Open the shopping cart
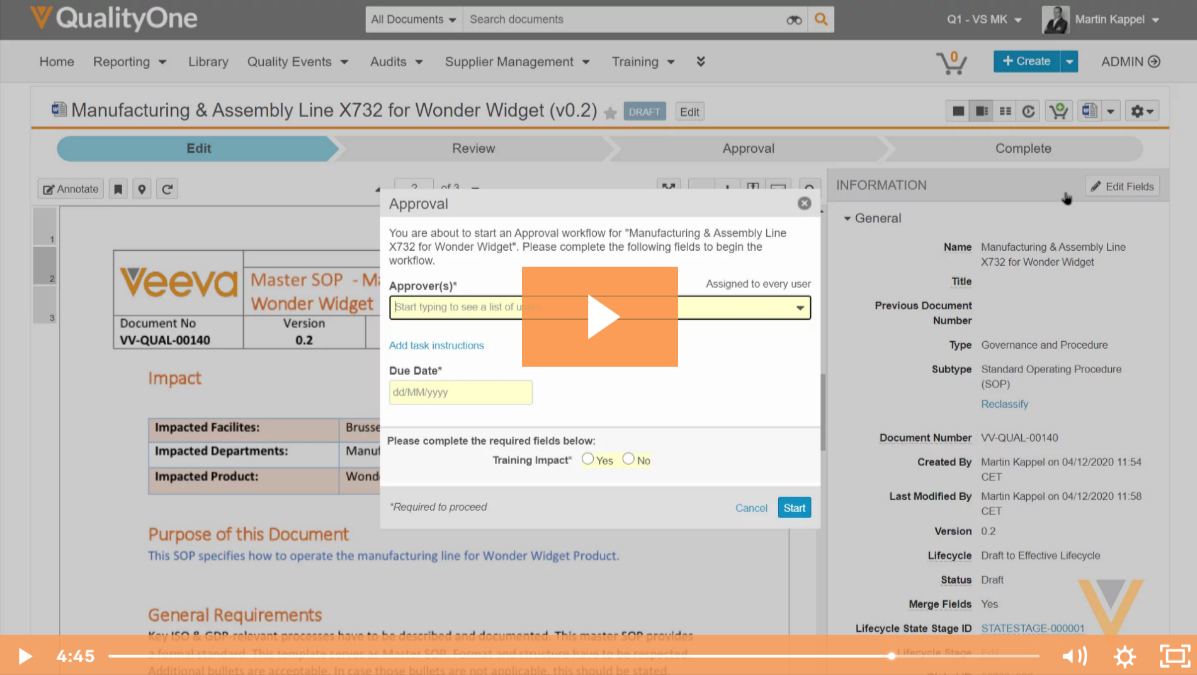 [x=951, y=61]
